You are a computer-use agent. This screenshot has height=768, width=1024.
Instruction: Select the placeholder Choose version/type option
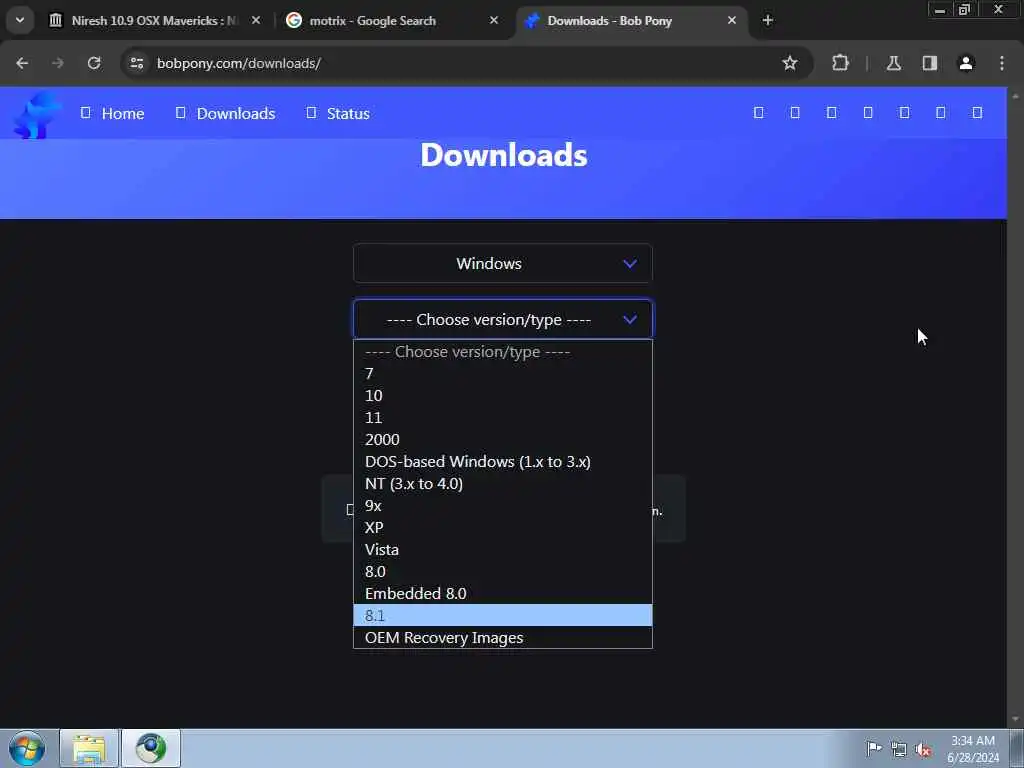tap(503, 351)
